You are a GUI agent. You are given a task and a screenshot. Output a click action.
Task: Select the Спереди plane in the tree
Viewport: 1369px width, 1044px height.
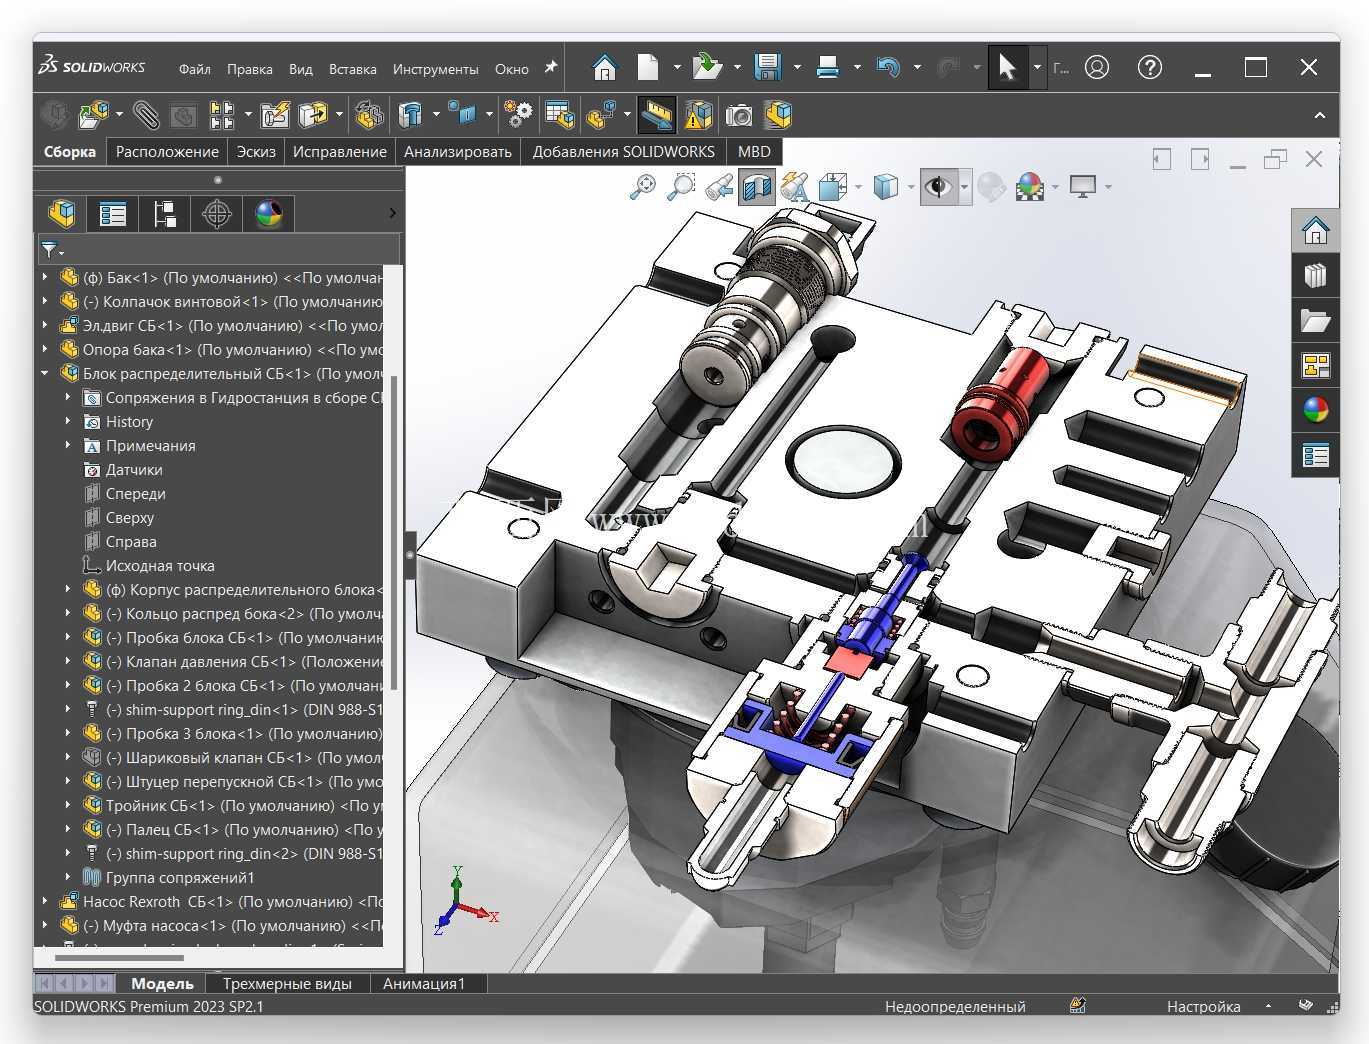(136, 493)
